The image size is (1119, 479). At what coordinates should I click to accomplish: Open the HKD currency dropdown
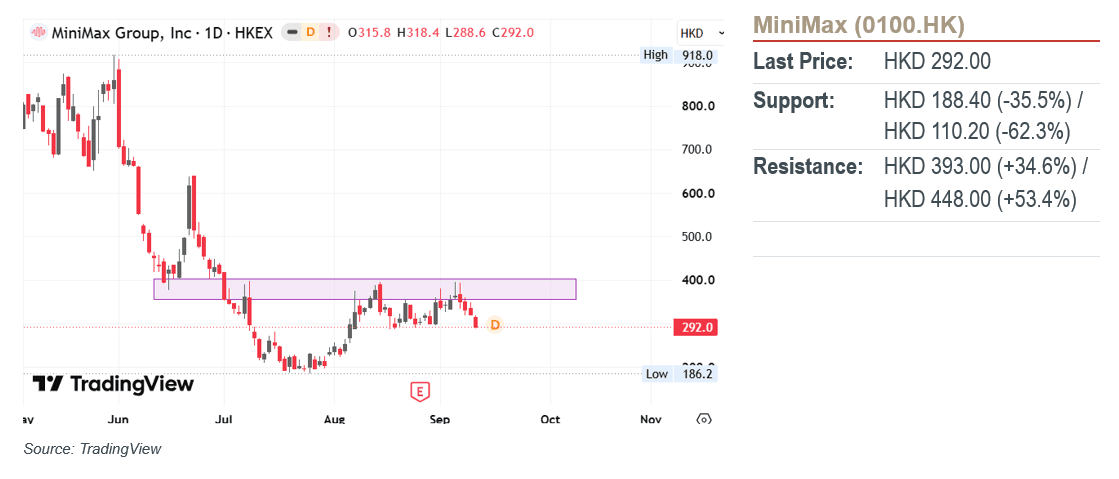pos(702,33)
